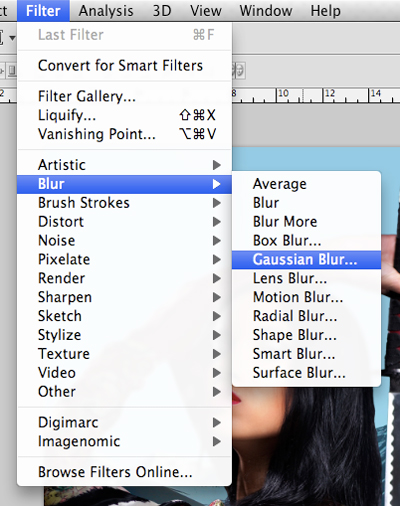400x506 pixels.
Task: Choose Convert for Smart Filters
Action: 124,65
